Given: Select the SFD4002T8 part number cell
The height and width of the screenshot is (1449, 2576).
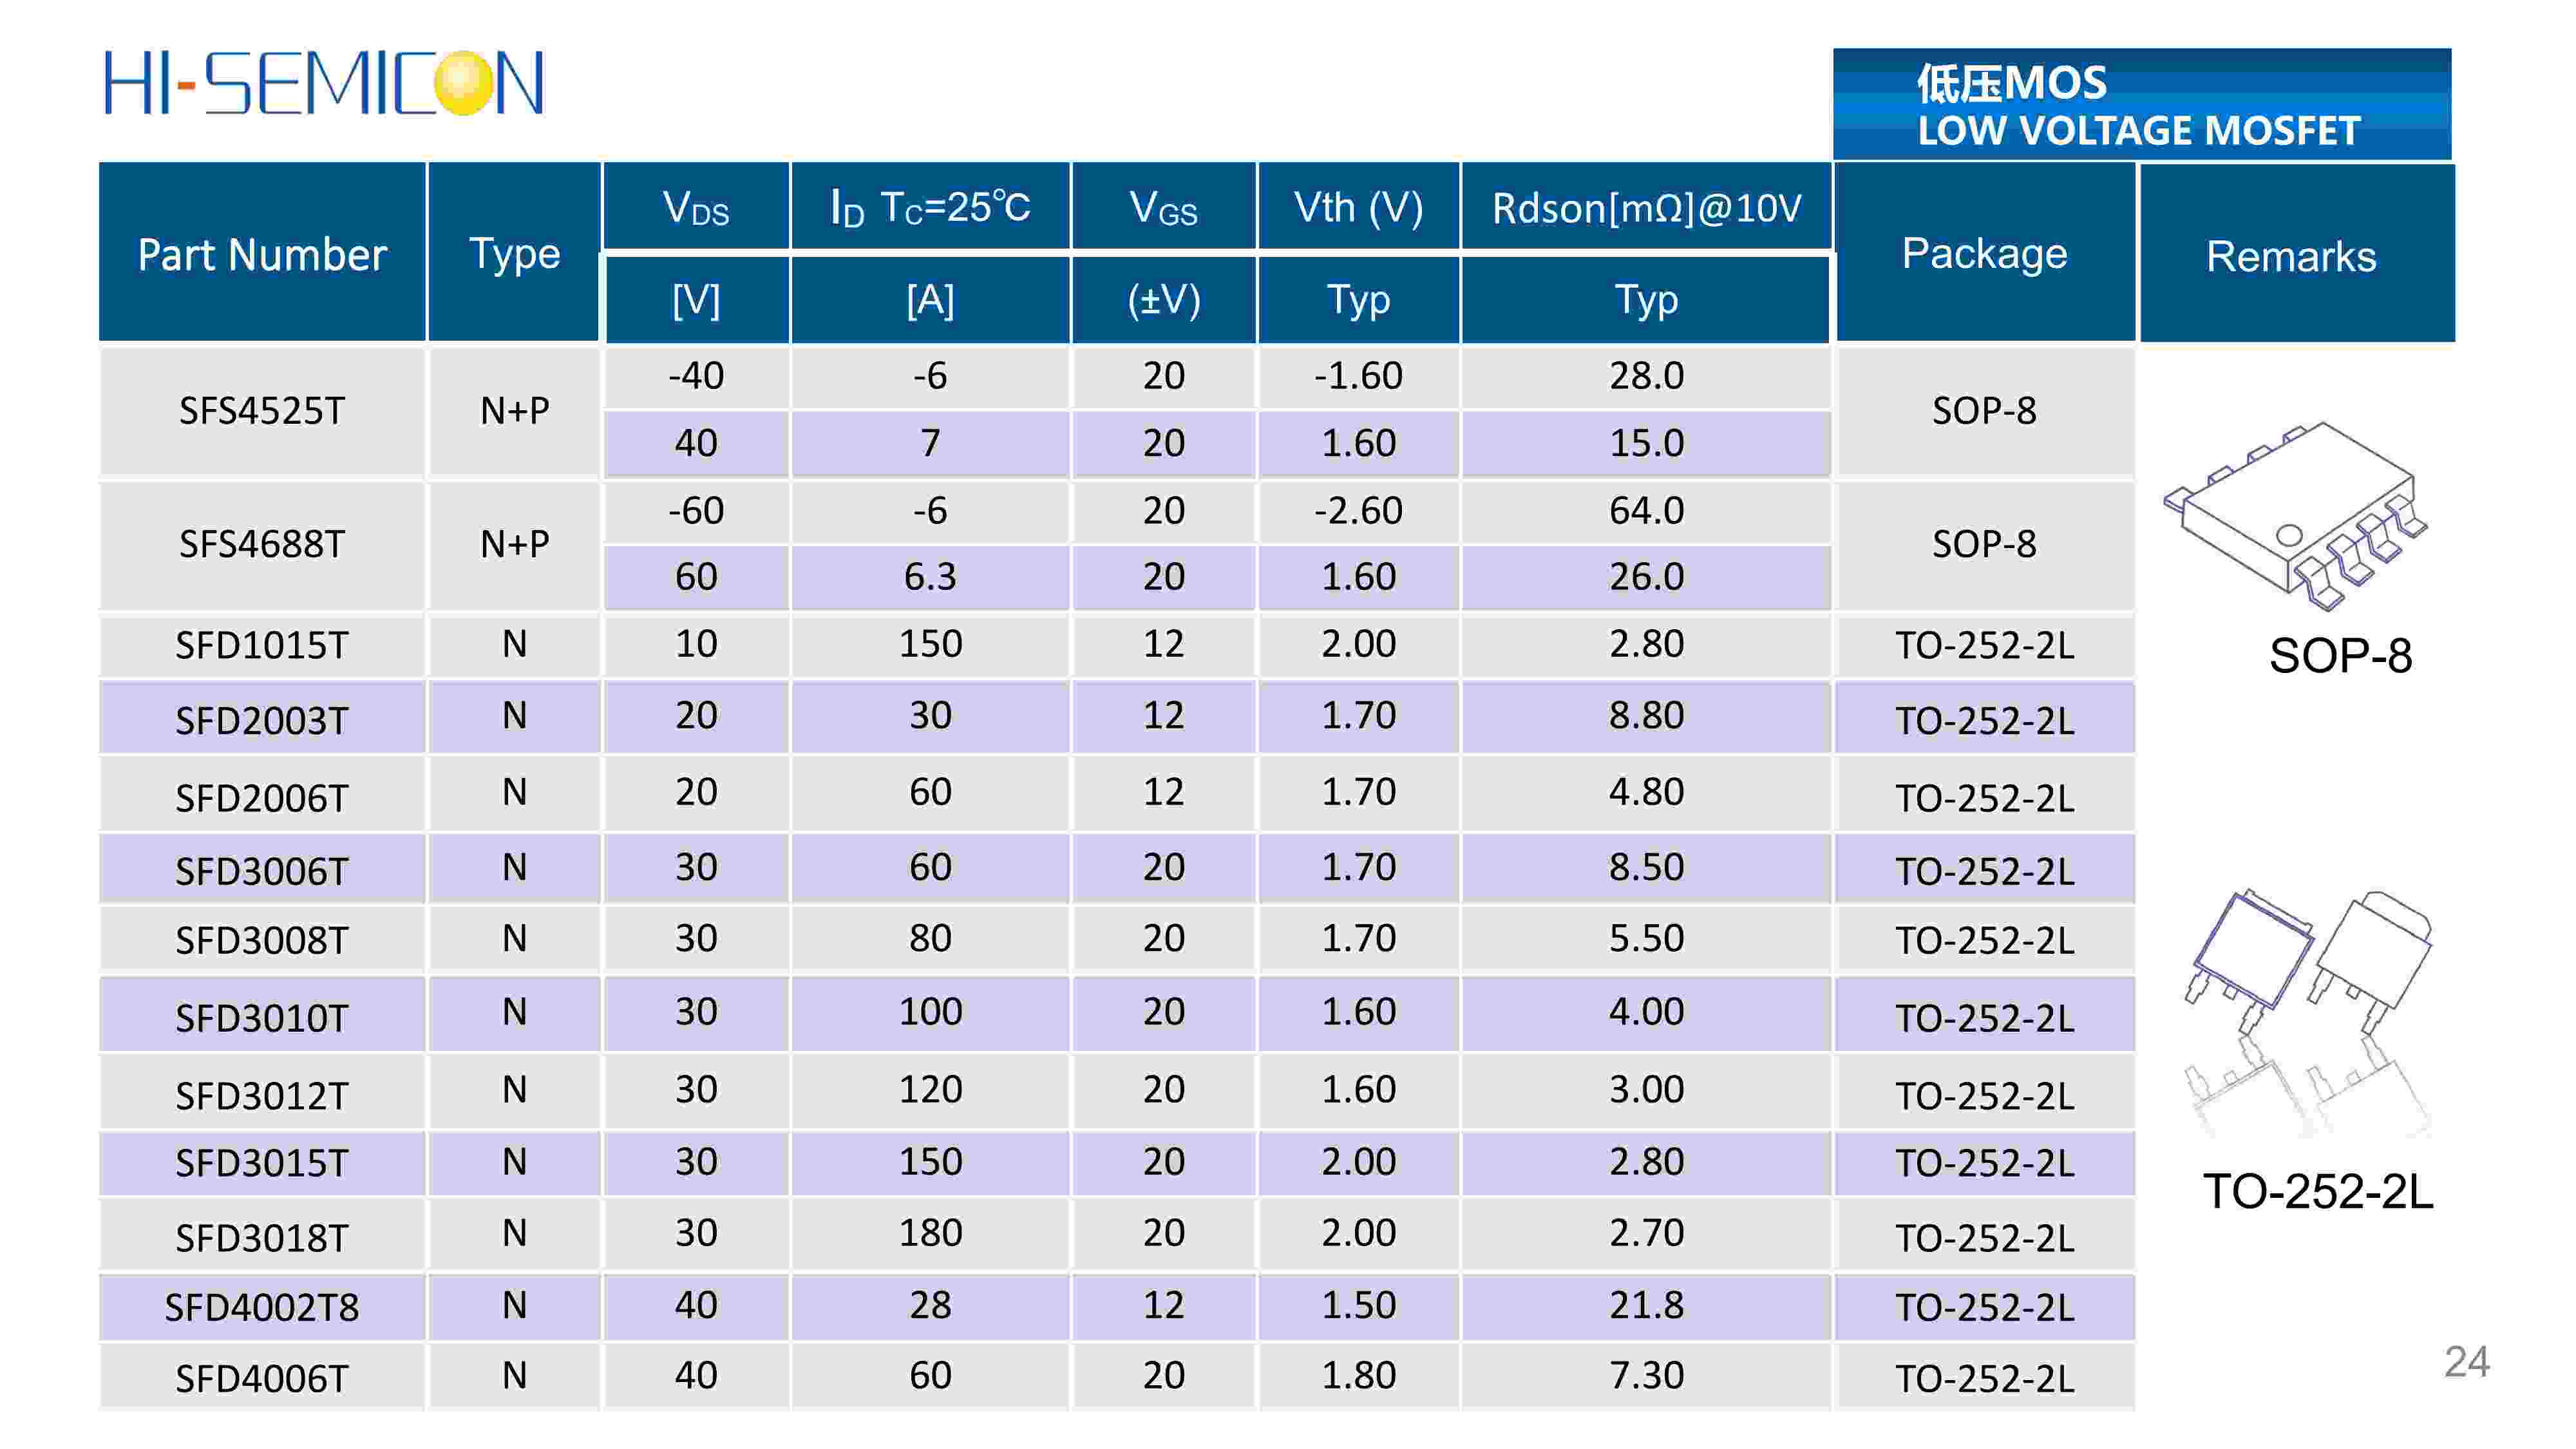Looking at the screenshot, I should pos(262,1307).
